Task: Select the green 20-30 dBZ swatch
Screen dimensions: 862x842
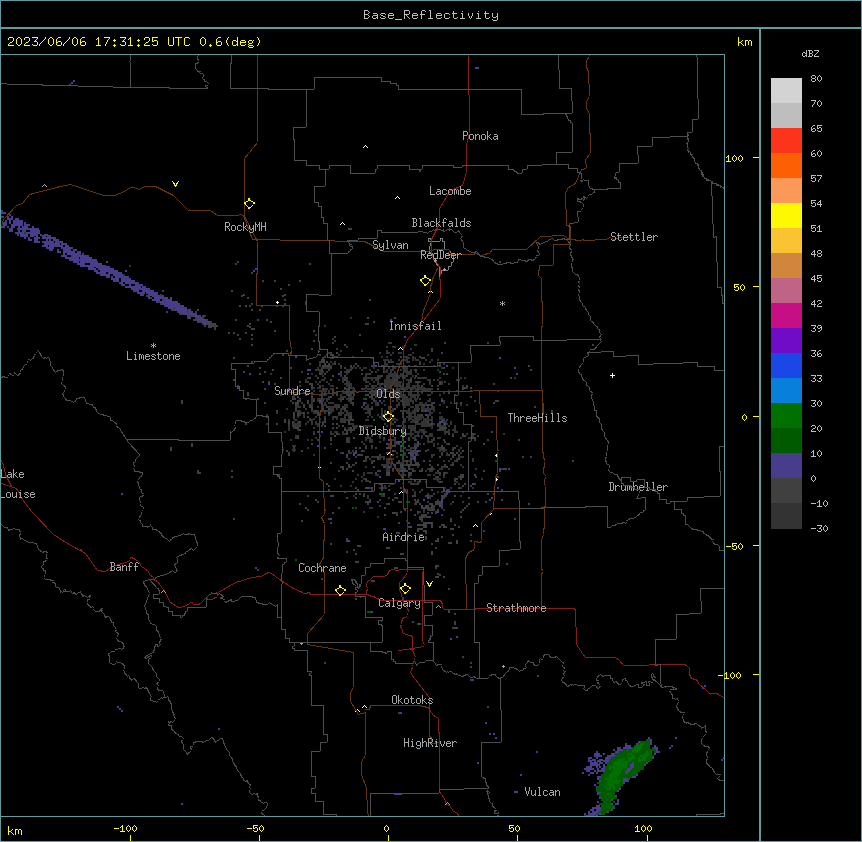Action: click(x=786, y=416)
